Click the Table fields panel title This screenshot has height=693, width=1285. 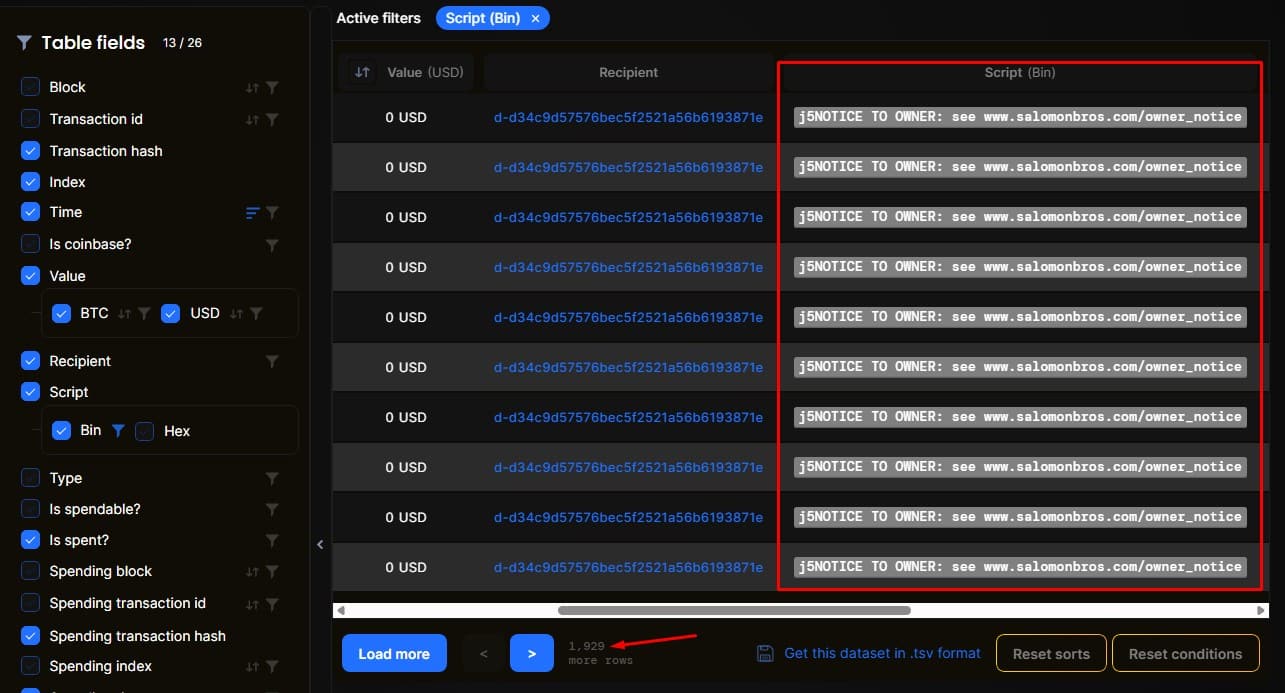point(93,43)
